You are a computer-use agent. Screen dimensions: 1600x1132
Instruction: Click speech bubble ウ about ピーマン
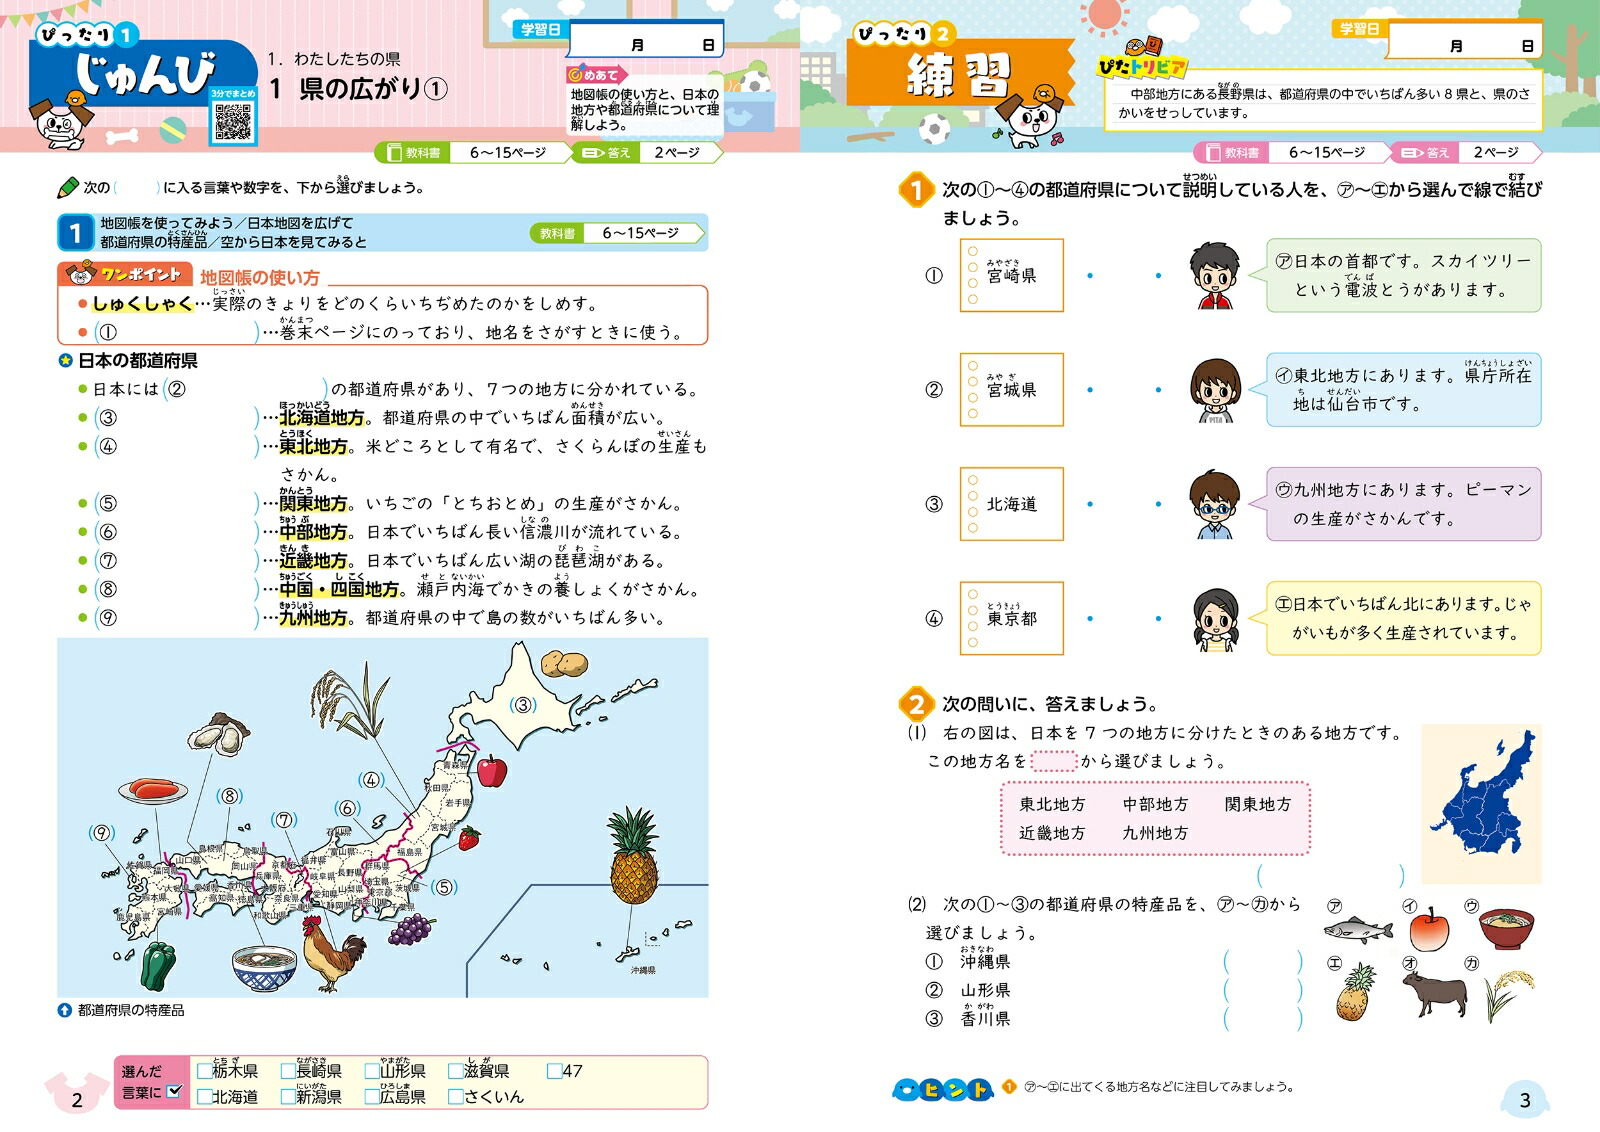[x=1403, y=504]
